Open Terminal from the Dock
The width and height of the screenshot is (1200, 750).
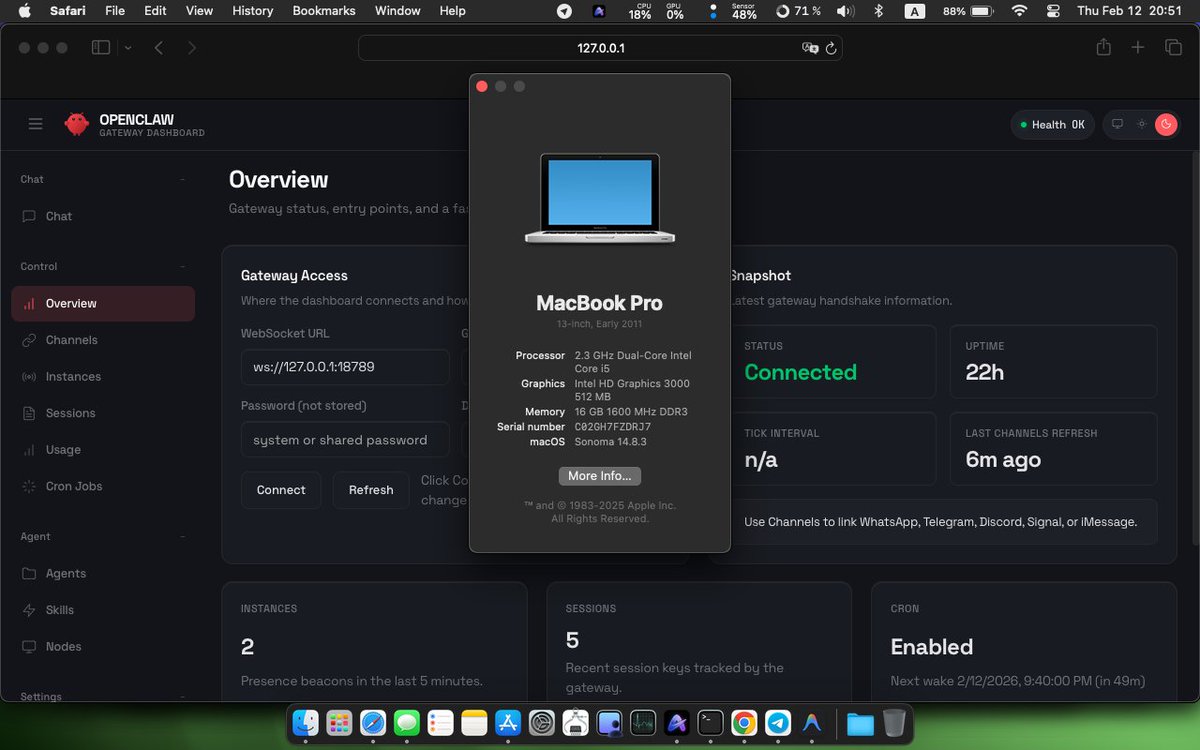coord(710,722)
